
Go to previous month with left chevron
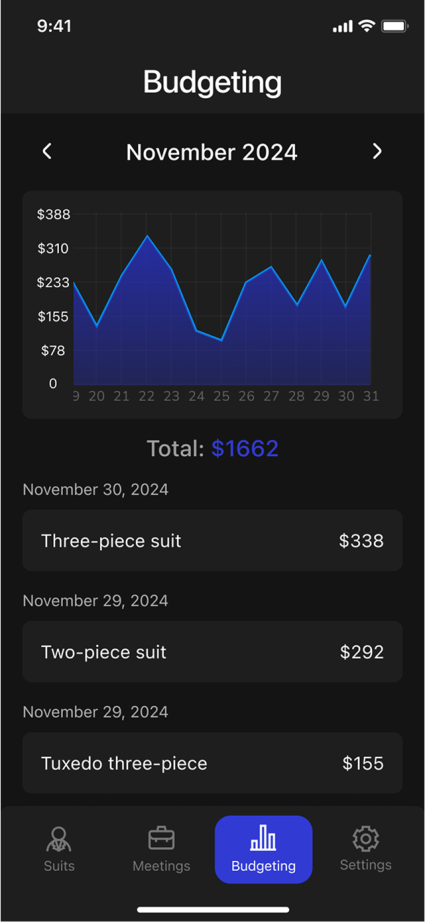[x=47, y=152]
